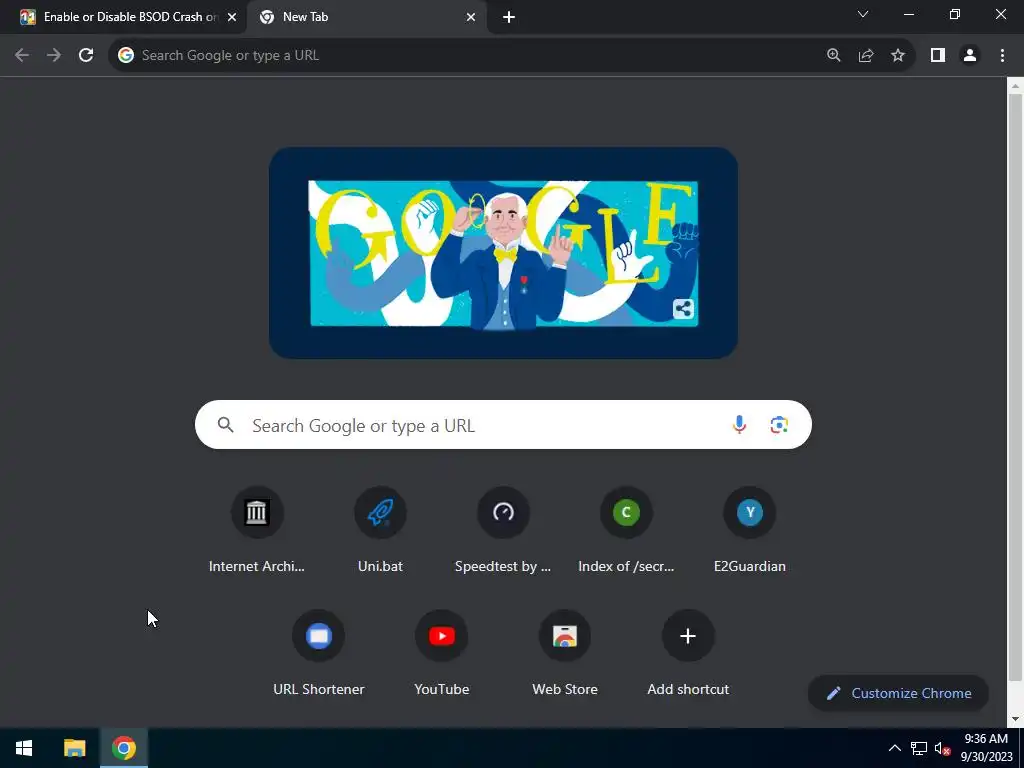Open the taskbar clock and date
The image size is (1024, 768).
(x=986, y=748)
